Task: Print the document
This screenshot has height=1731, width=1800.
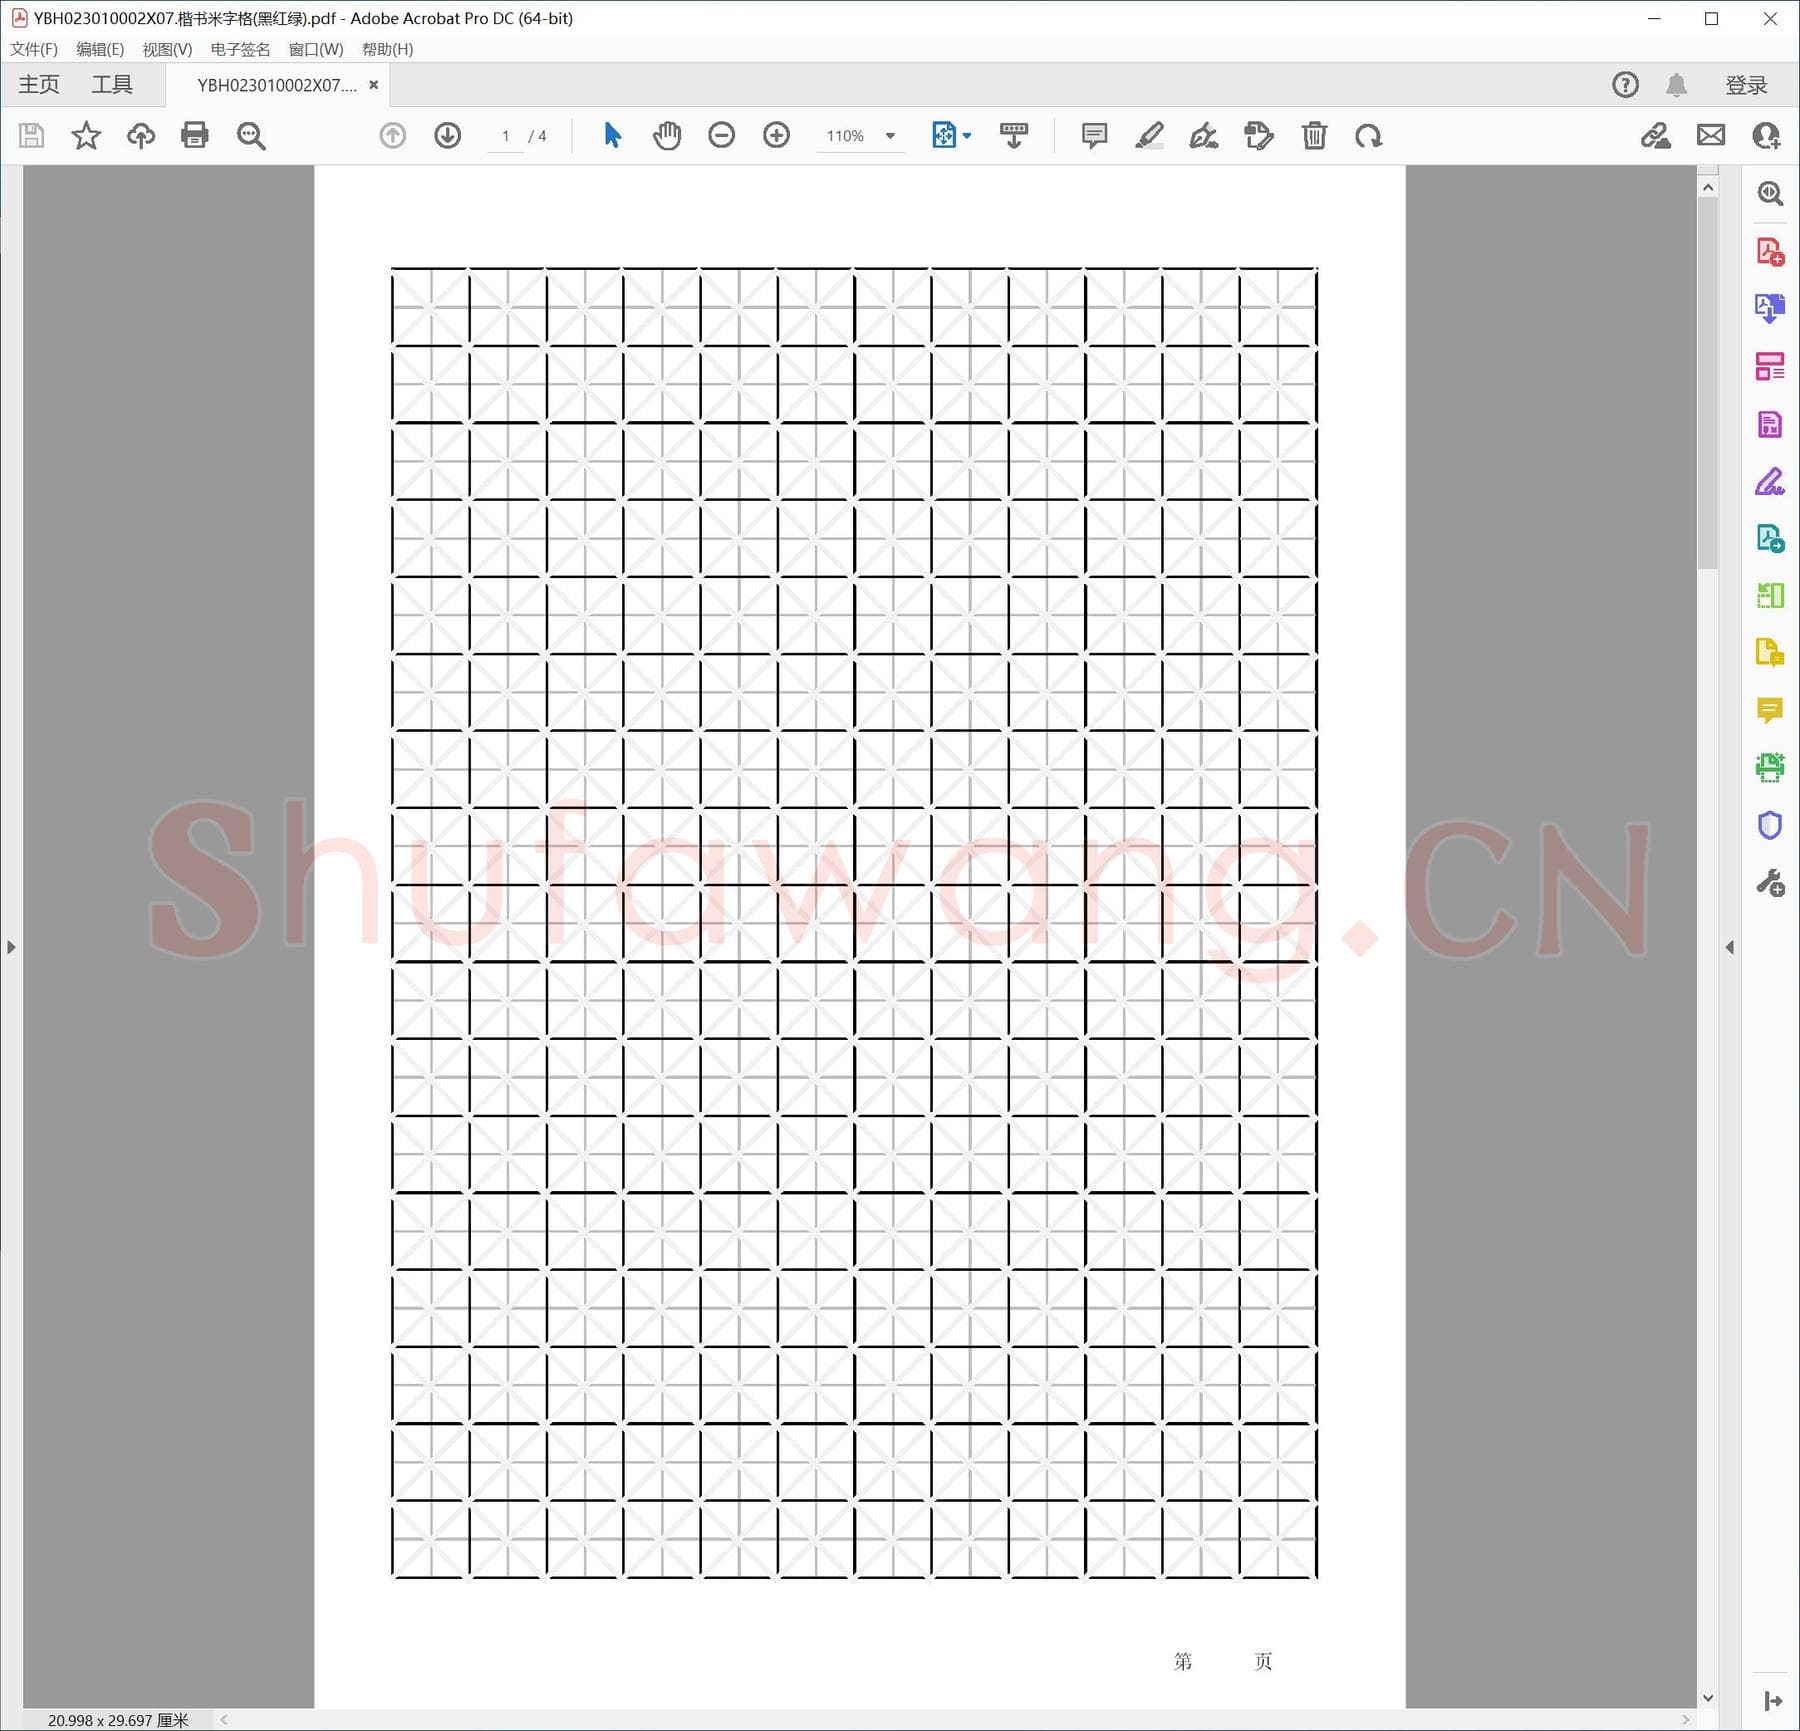Action: coord(195,135)
